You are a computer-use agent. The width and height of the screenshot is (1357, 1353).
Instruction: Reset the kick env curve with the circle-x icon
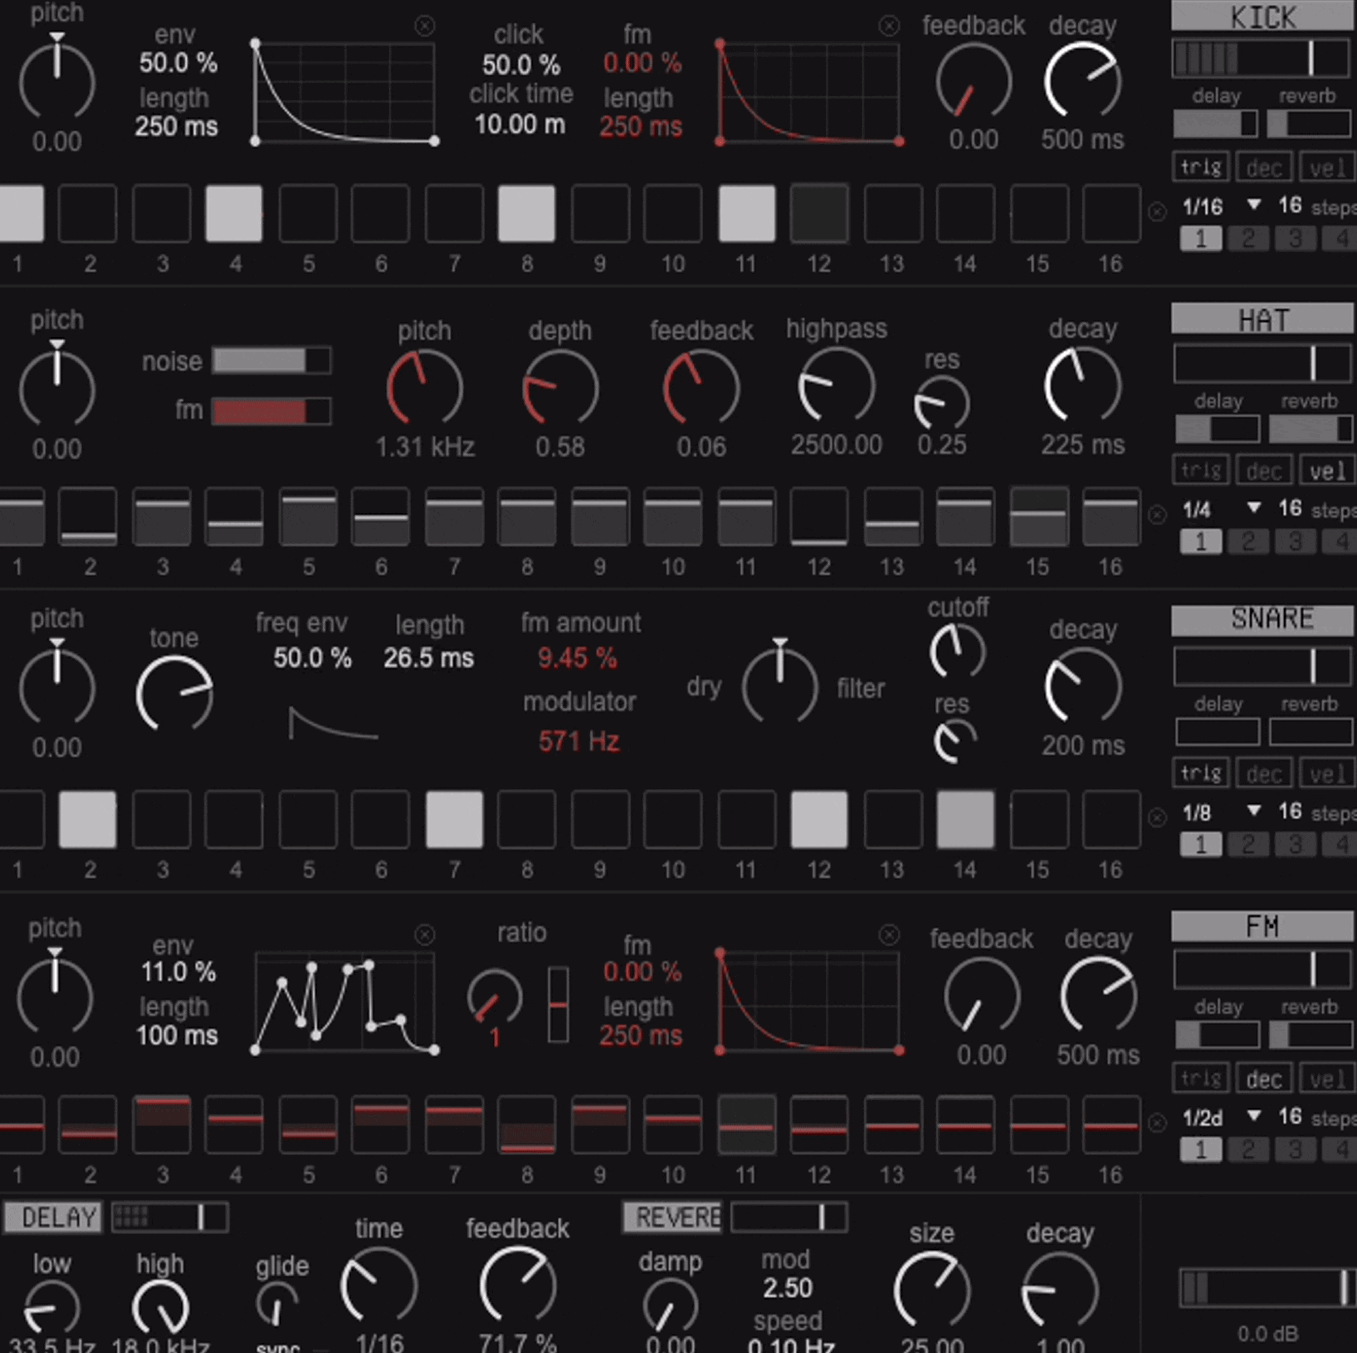pyautogui.click(x=425, y=26)
